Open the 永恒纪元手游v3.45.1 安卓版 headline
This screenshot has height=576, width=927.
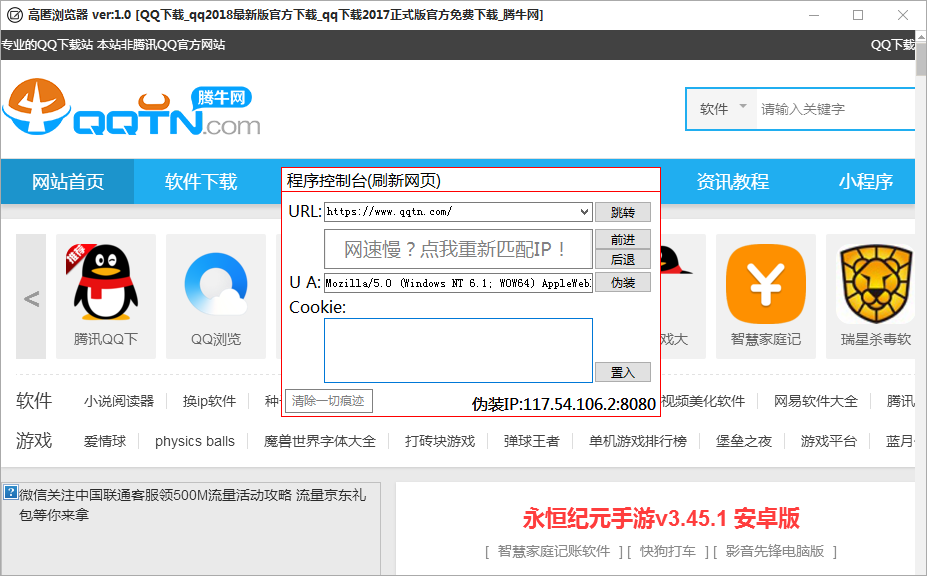[661, 518]
